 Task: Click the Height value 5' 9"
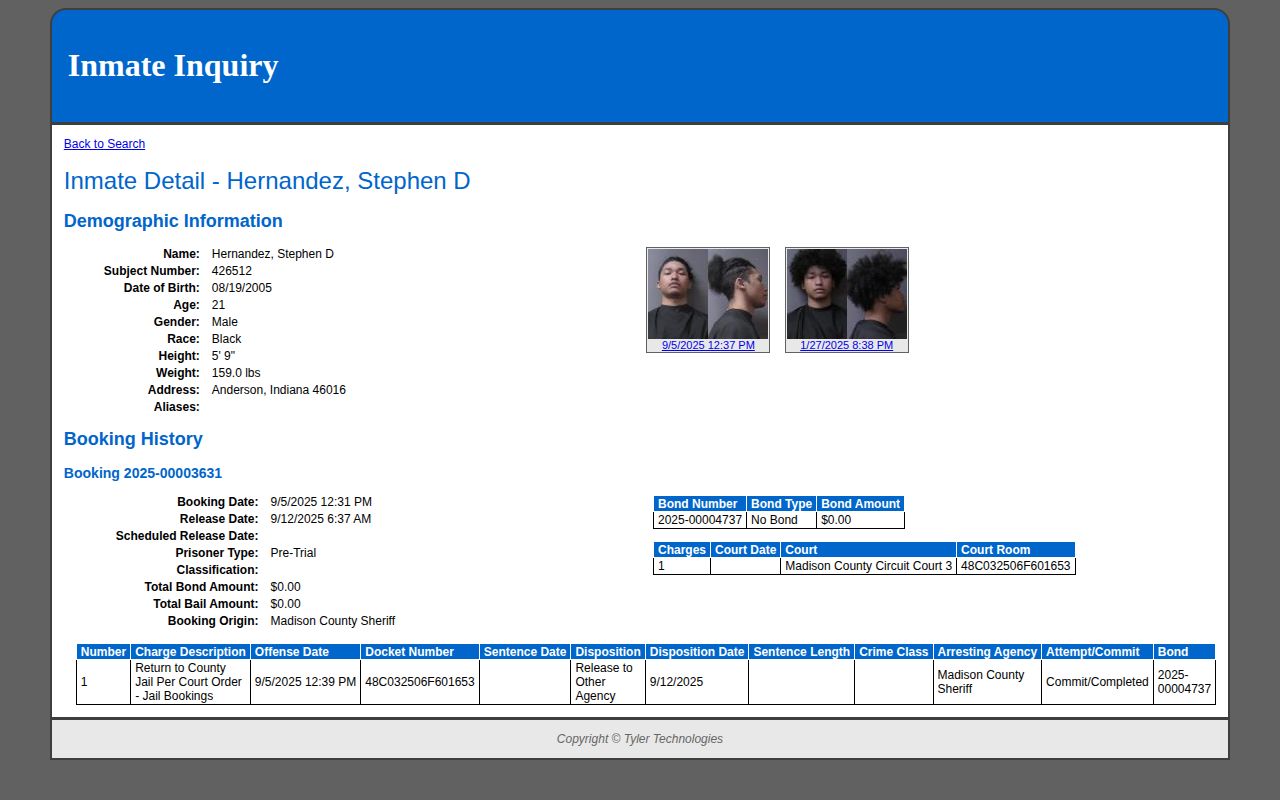point(223,356)
